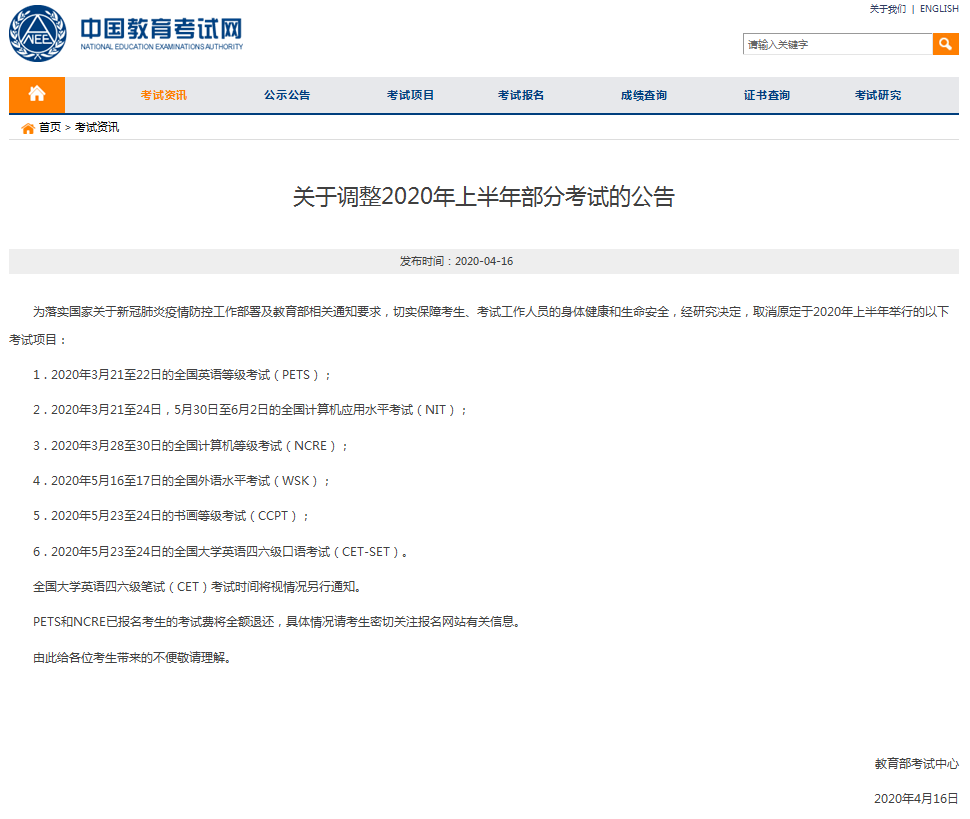Open the 考试资讯 navigation tab
Screen dimensions: 970x819
[x=163, y=96]
